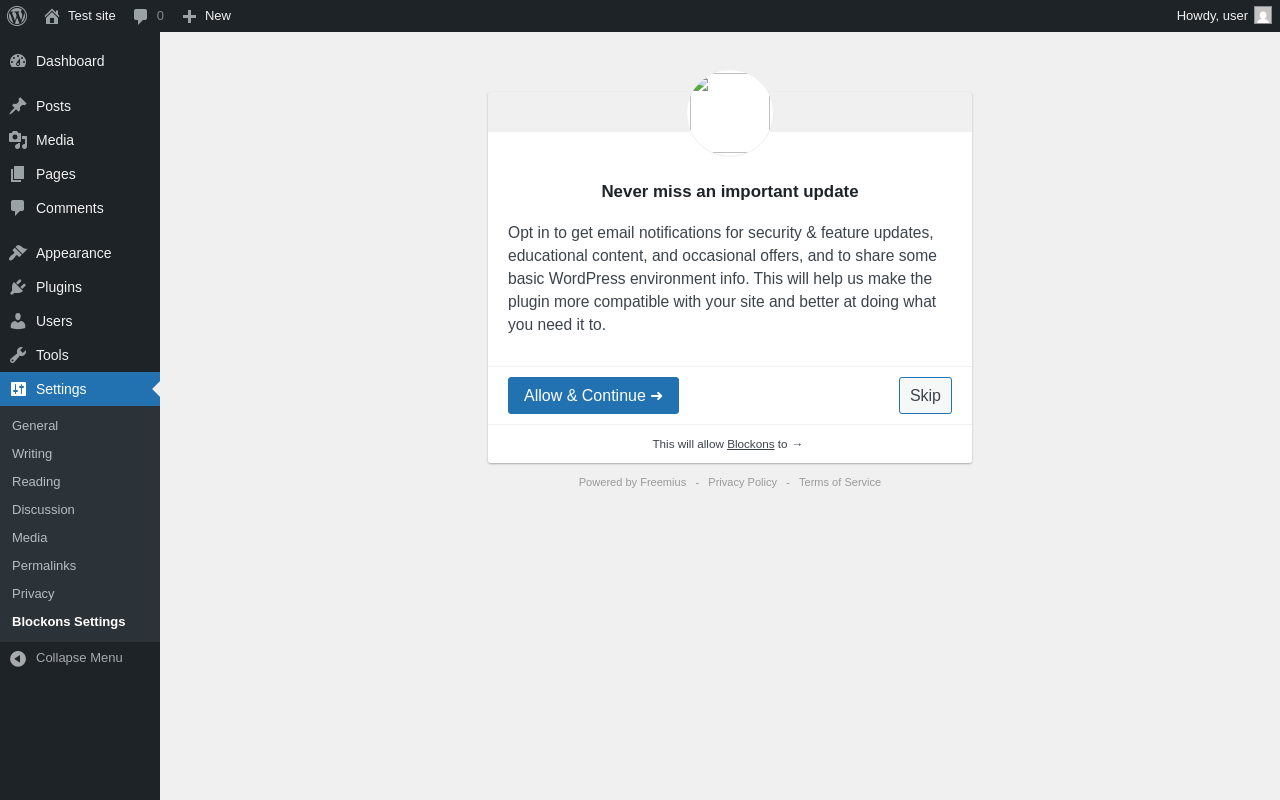The height and width of the screenshot is (800, 1280).
Task: Select the Settings sliders icon
Action: click(x=18, y=389)
